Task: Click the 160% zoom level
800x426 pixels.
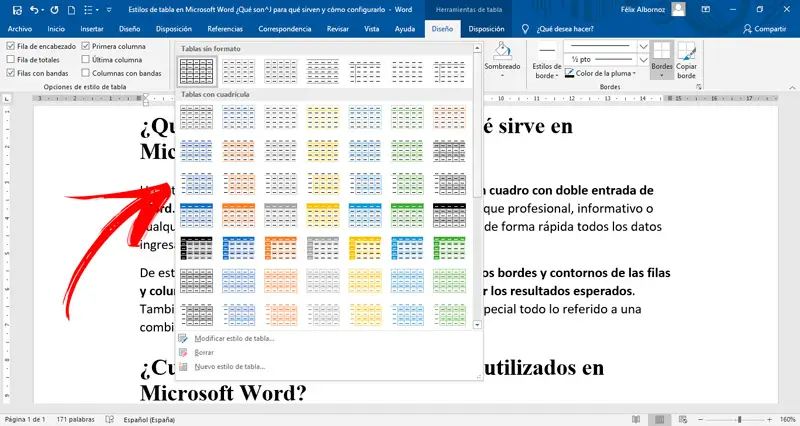Action: pos(787,419)
